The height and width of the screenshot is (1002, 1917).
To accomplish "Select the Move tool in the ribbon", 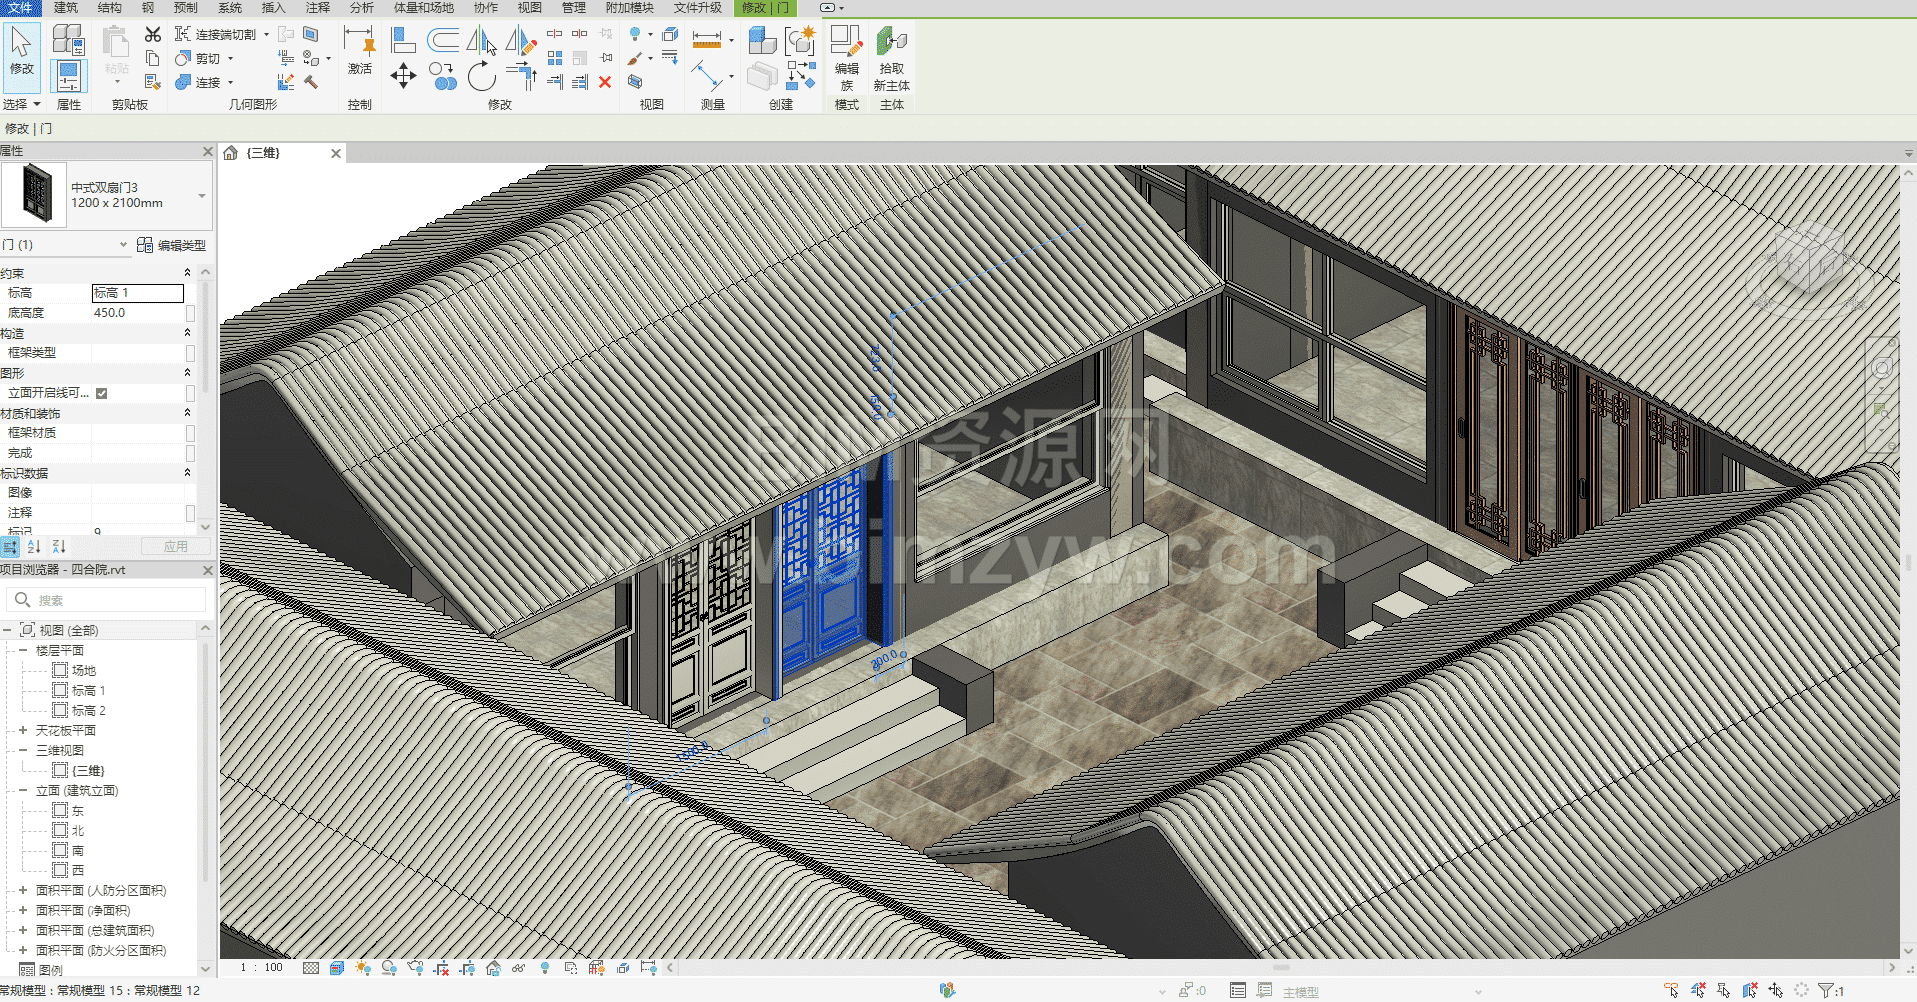I will tap(403, 76).
